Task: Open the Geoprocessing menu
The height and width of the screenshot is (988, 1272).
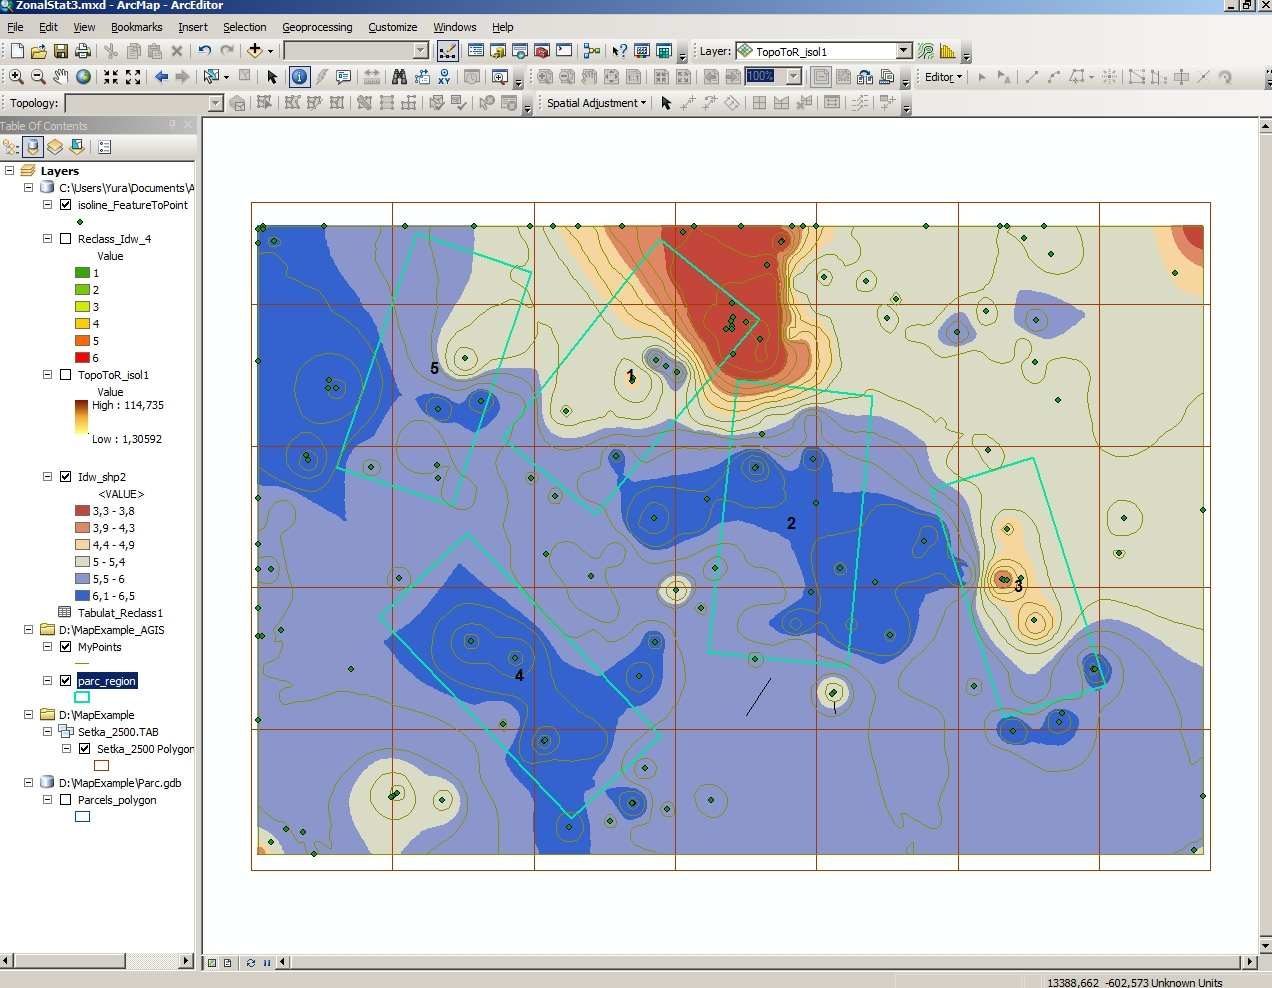Action: [x=317, y=27]
